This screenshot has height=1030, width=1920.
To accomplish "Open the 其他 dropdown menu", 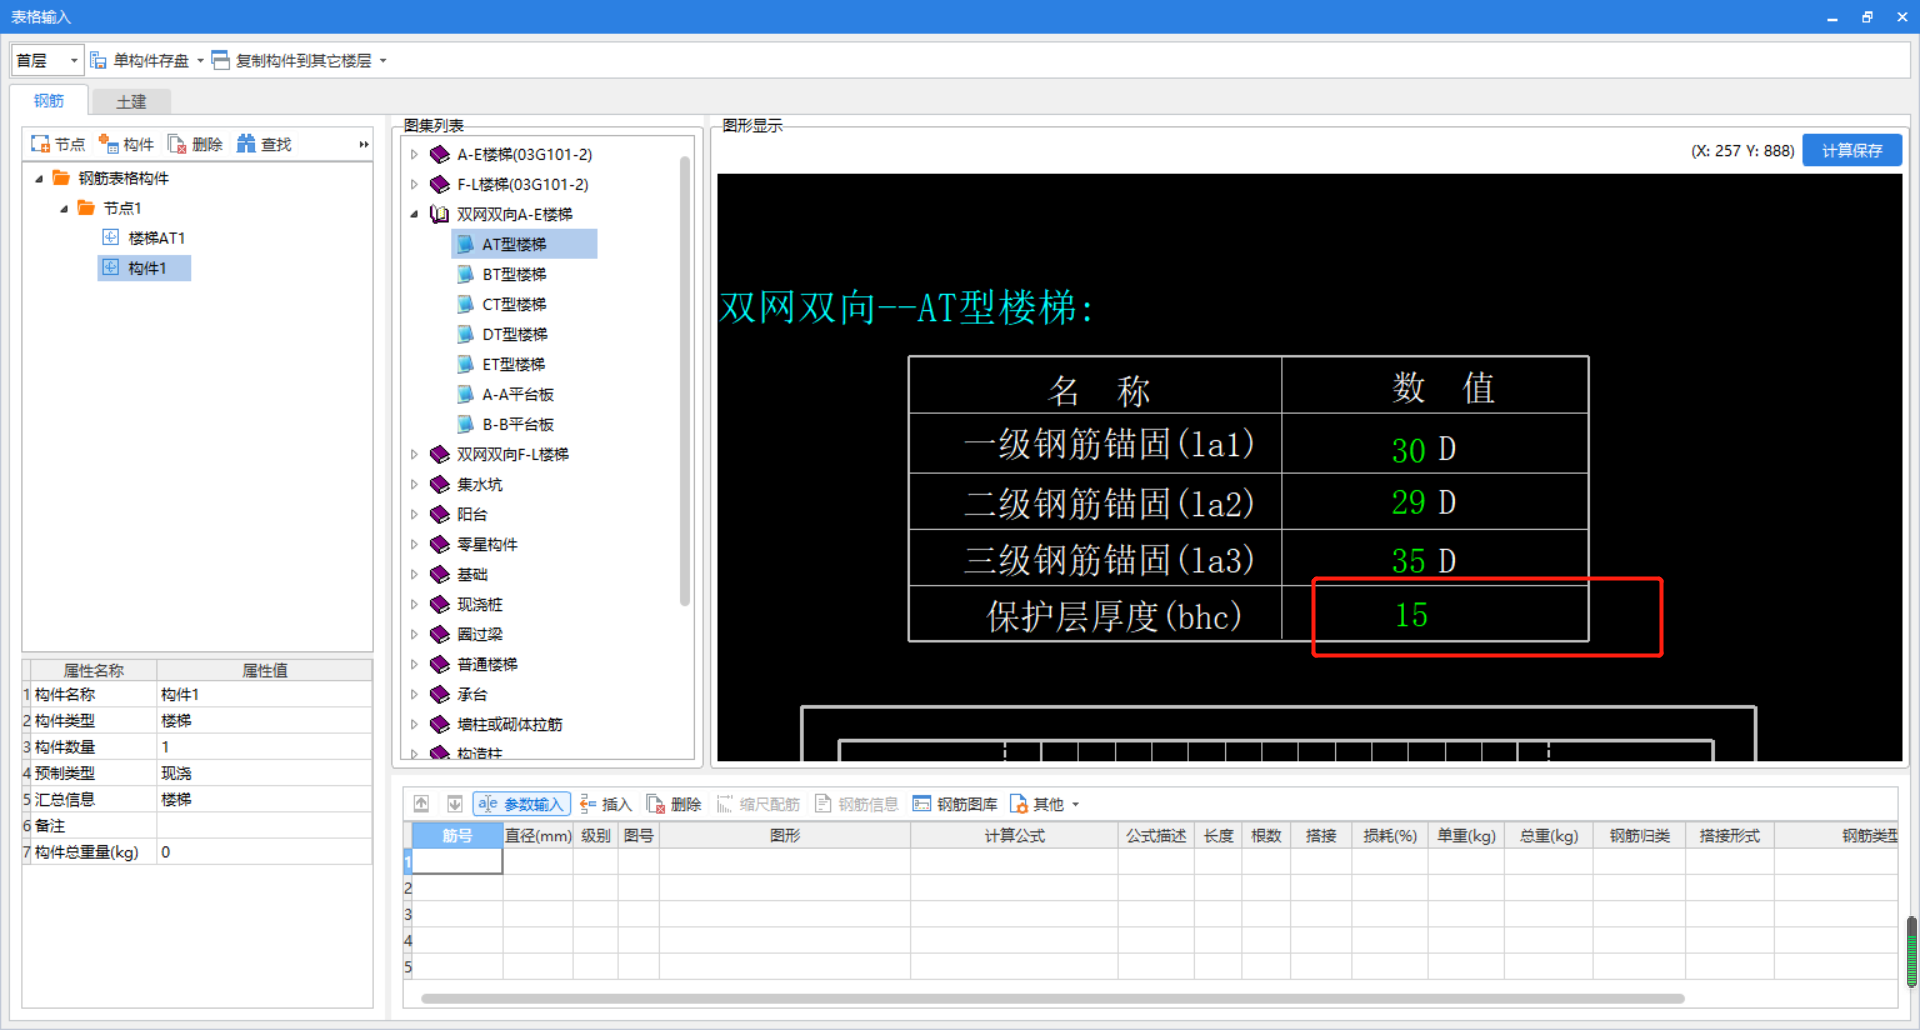I will tap(1044, 804).
